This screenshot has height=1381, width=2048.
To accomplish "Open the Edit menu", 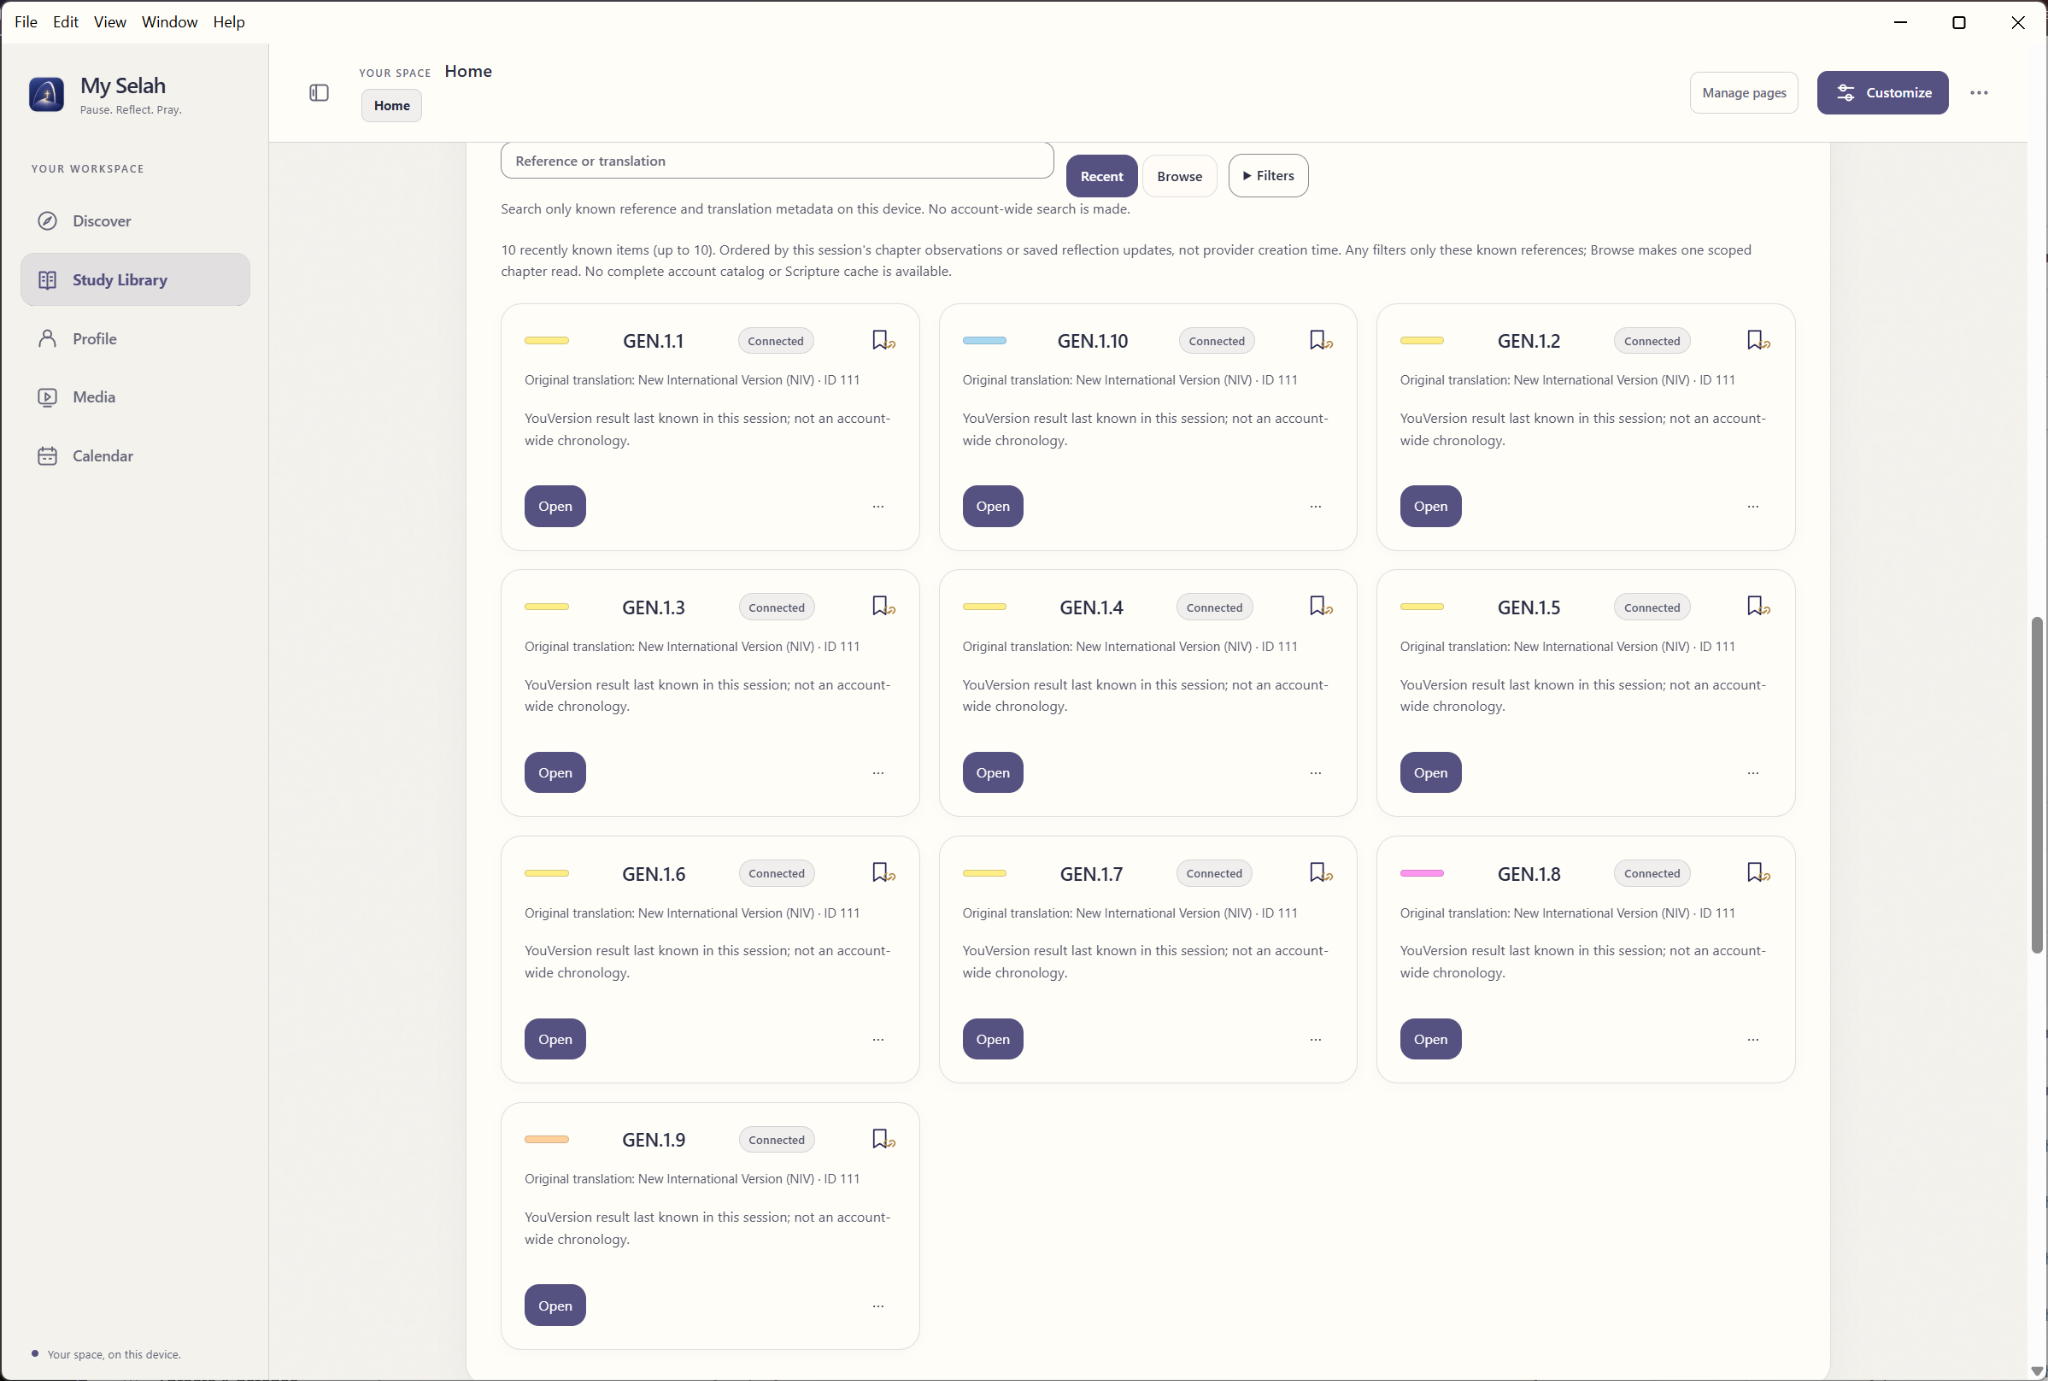I will click(x=66, y=22).
